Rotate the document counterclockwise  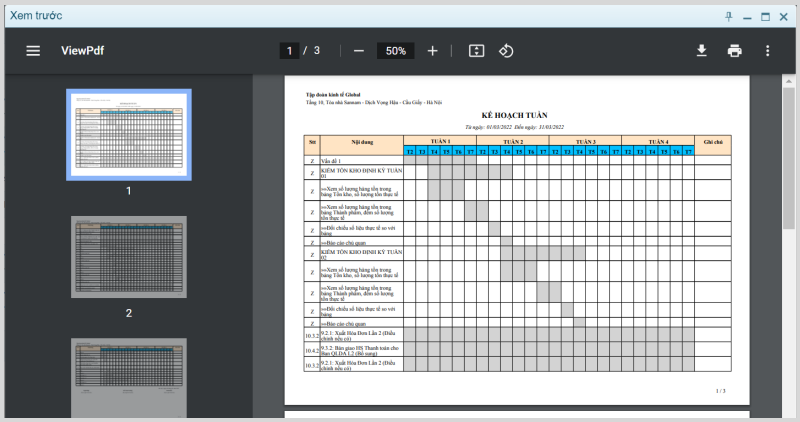pyautogui.click(x=506, y=51)
